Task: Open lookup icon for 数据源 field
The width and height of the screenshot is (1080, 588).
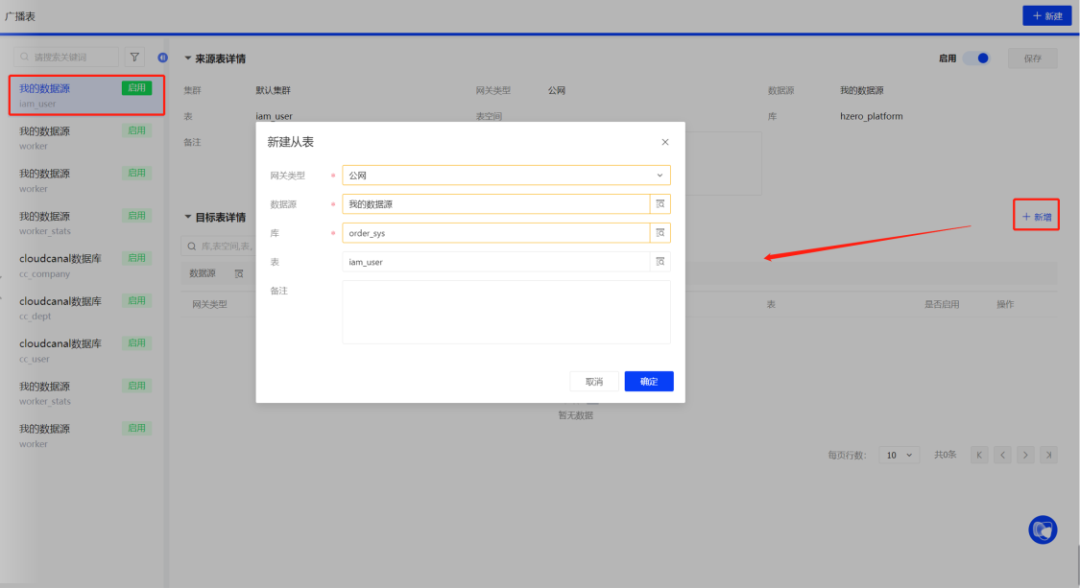Action: (660, 204)
